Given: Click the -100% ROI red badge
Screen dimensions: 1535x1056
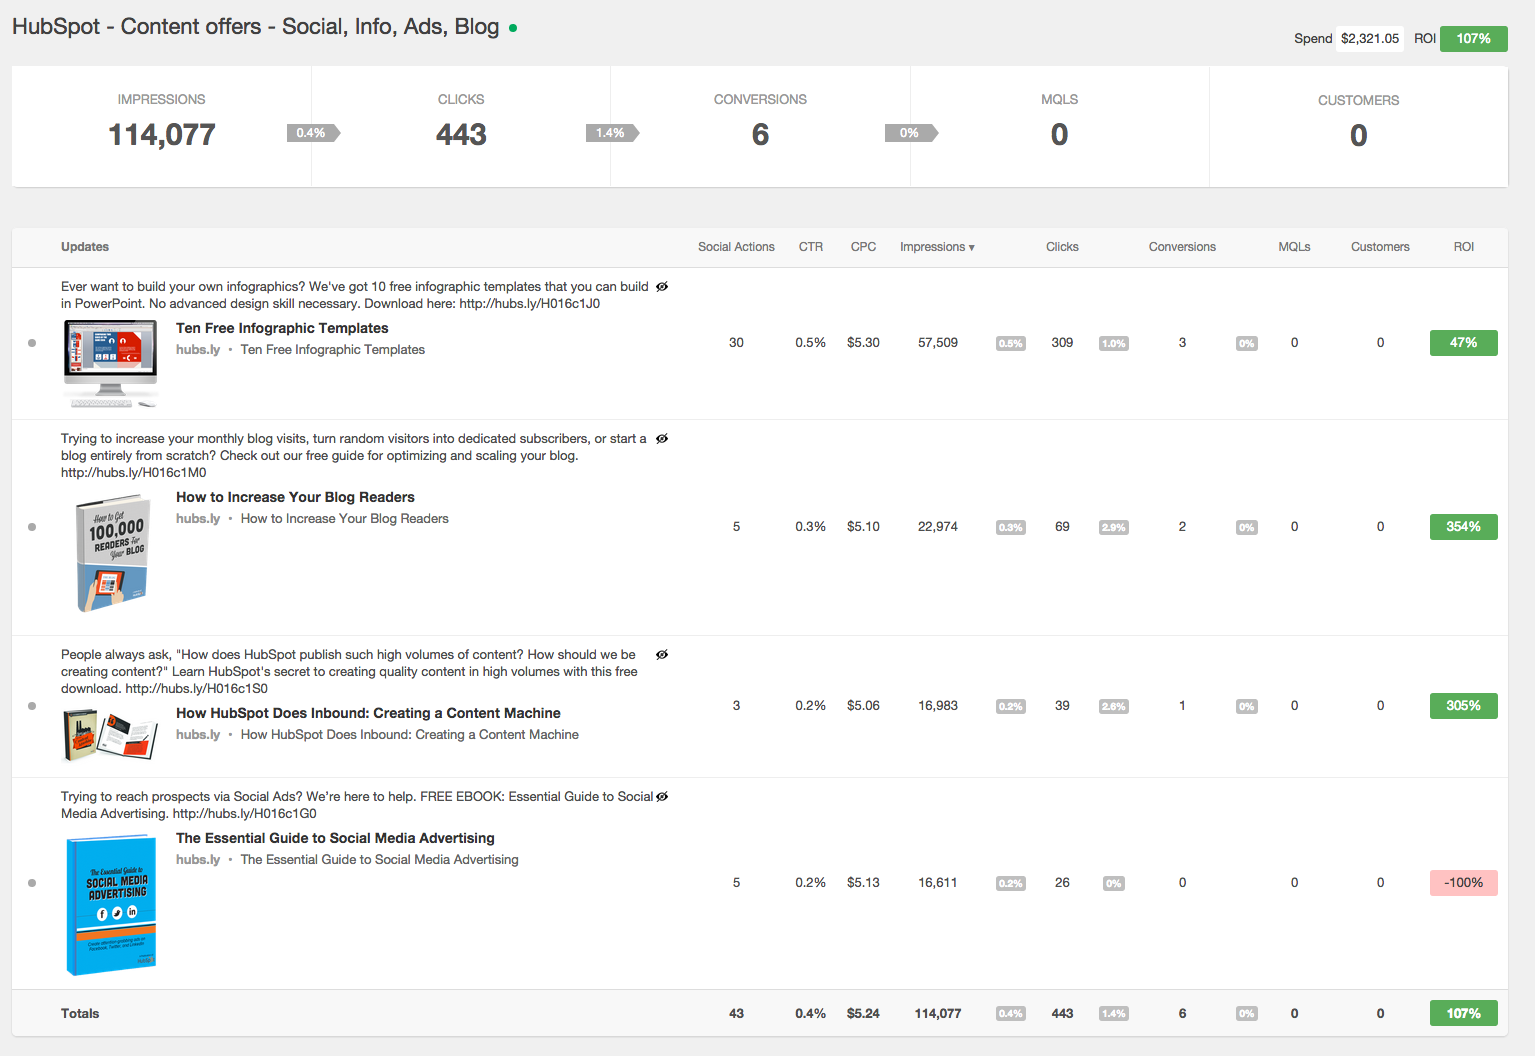Looking at the screenshot, I should (x=1463, y=883).
